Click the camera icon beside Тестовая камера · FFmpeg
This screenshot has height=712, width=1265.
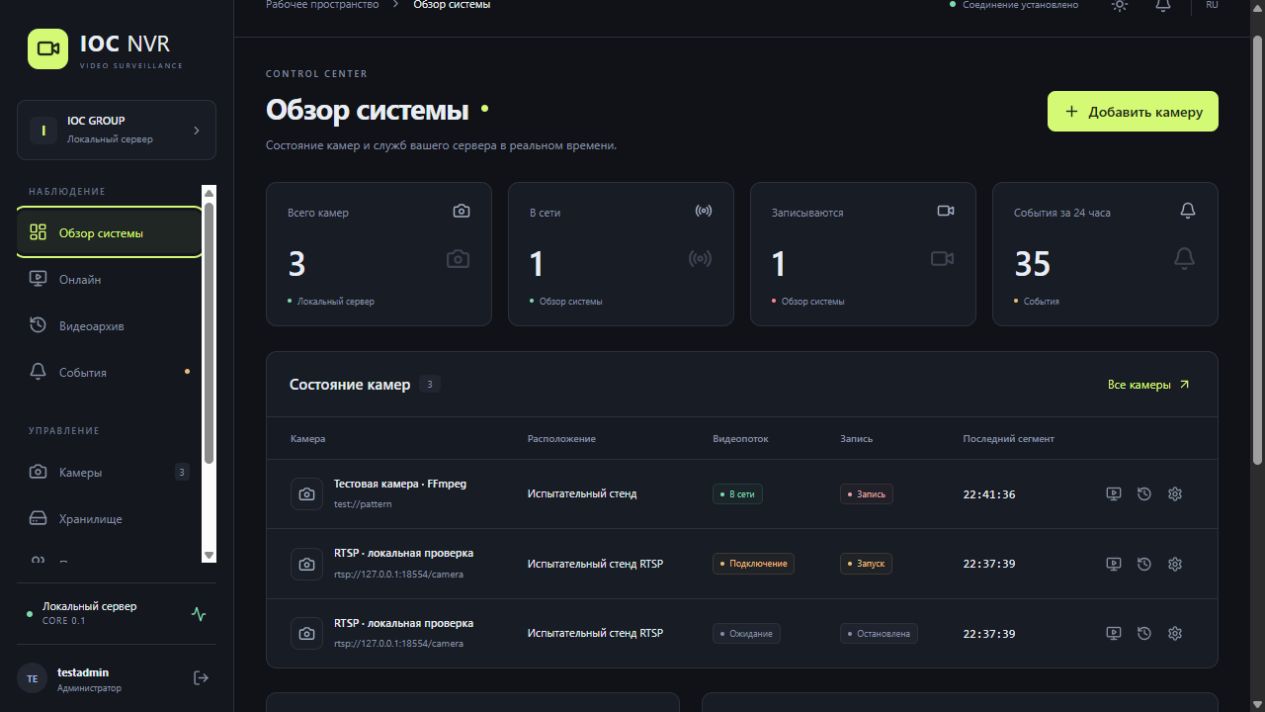click(x=306, y=494)
